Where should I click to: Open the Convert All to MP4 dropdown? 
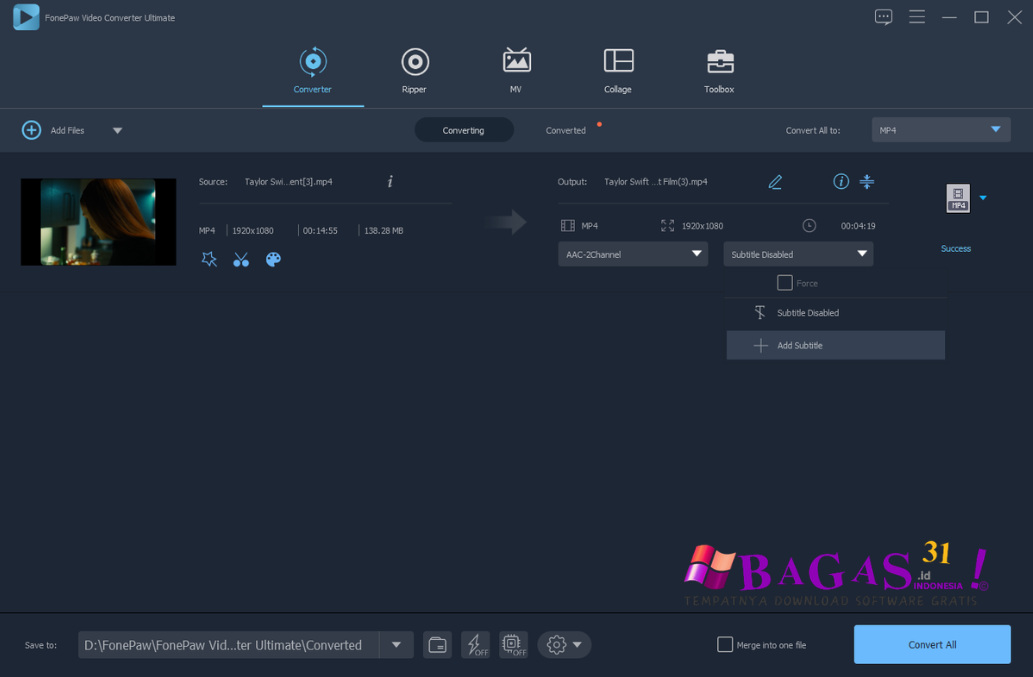coord(940,130)
